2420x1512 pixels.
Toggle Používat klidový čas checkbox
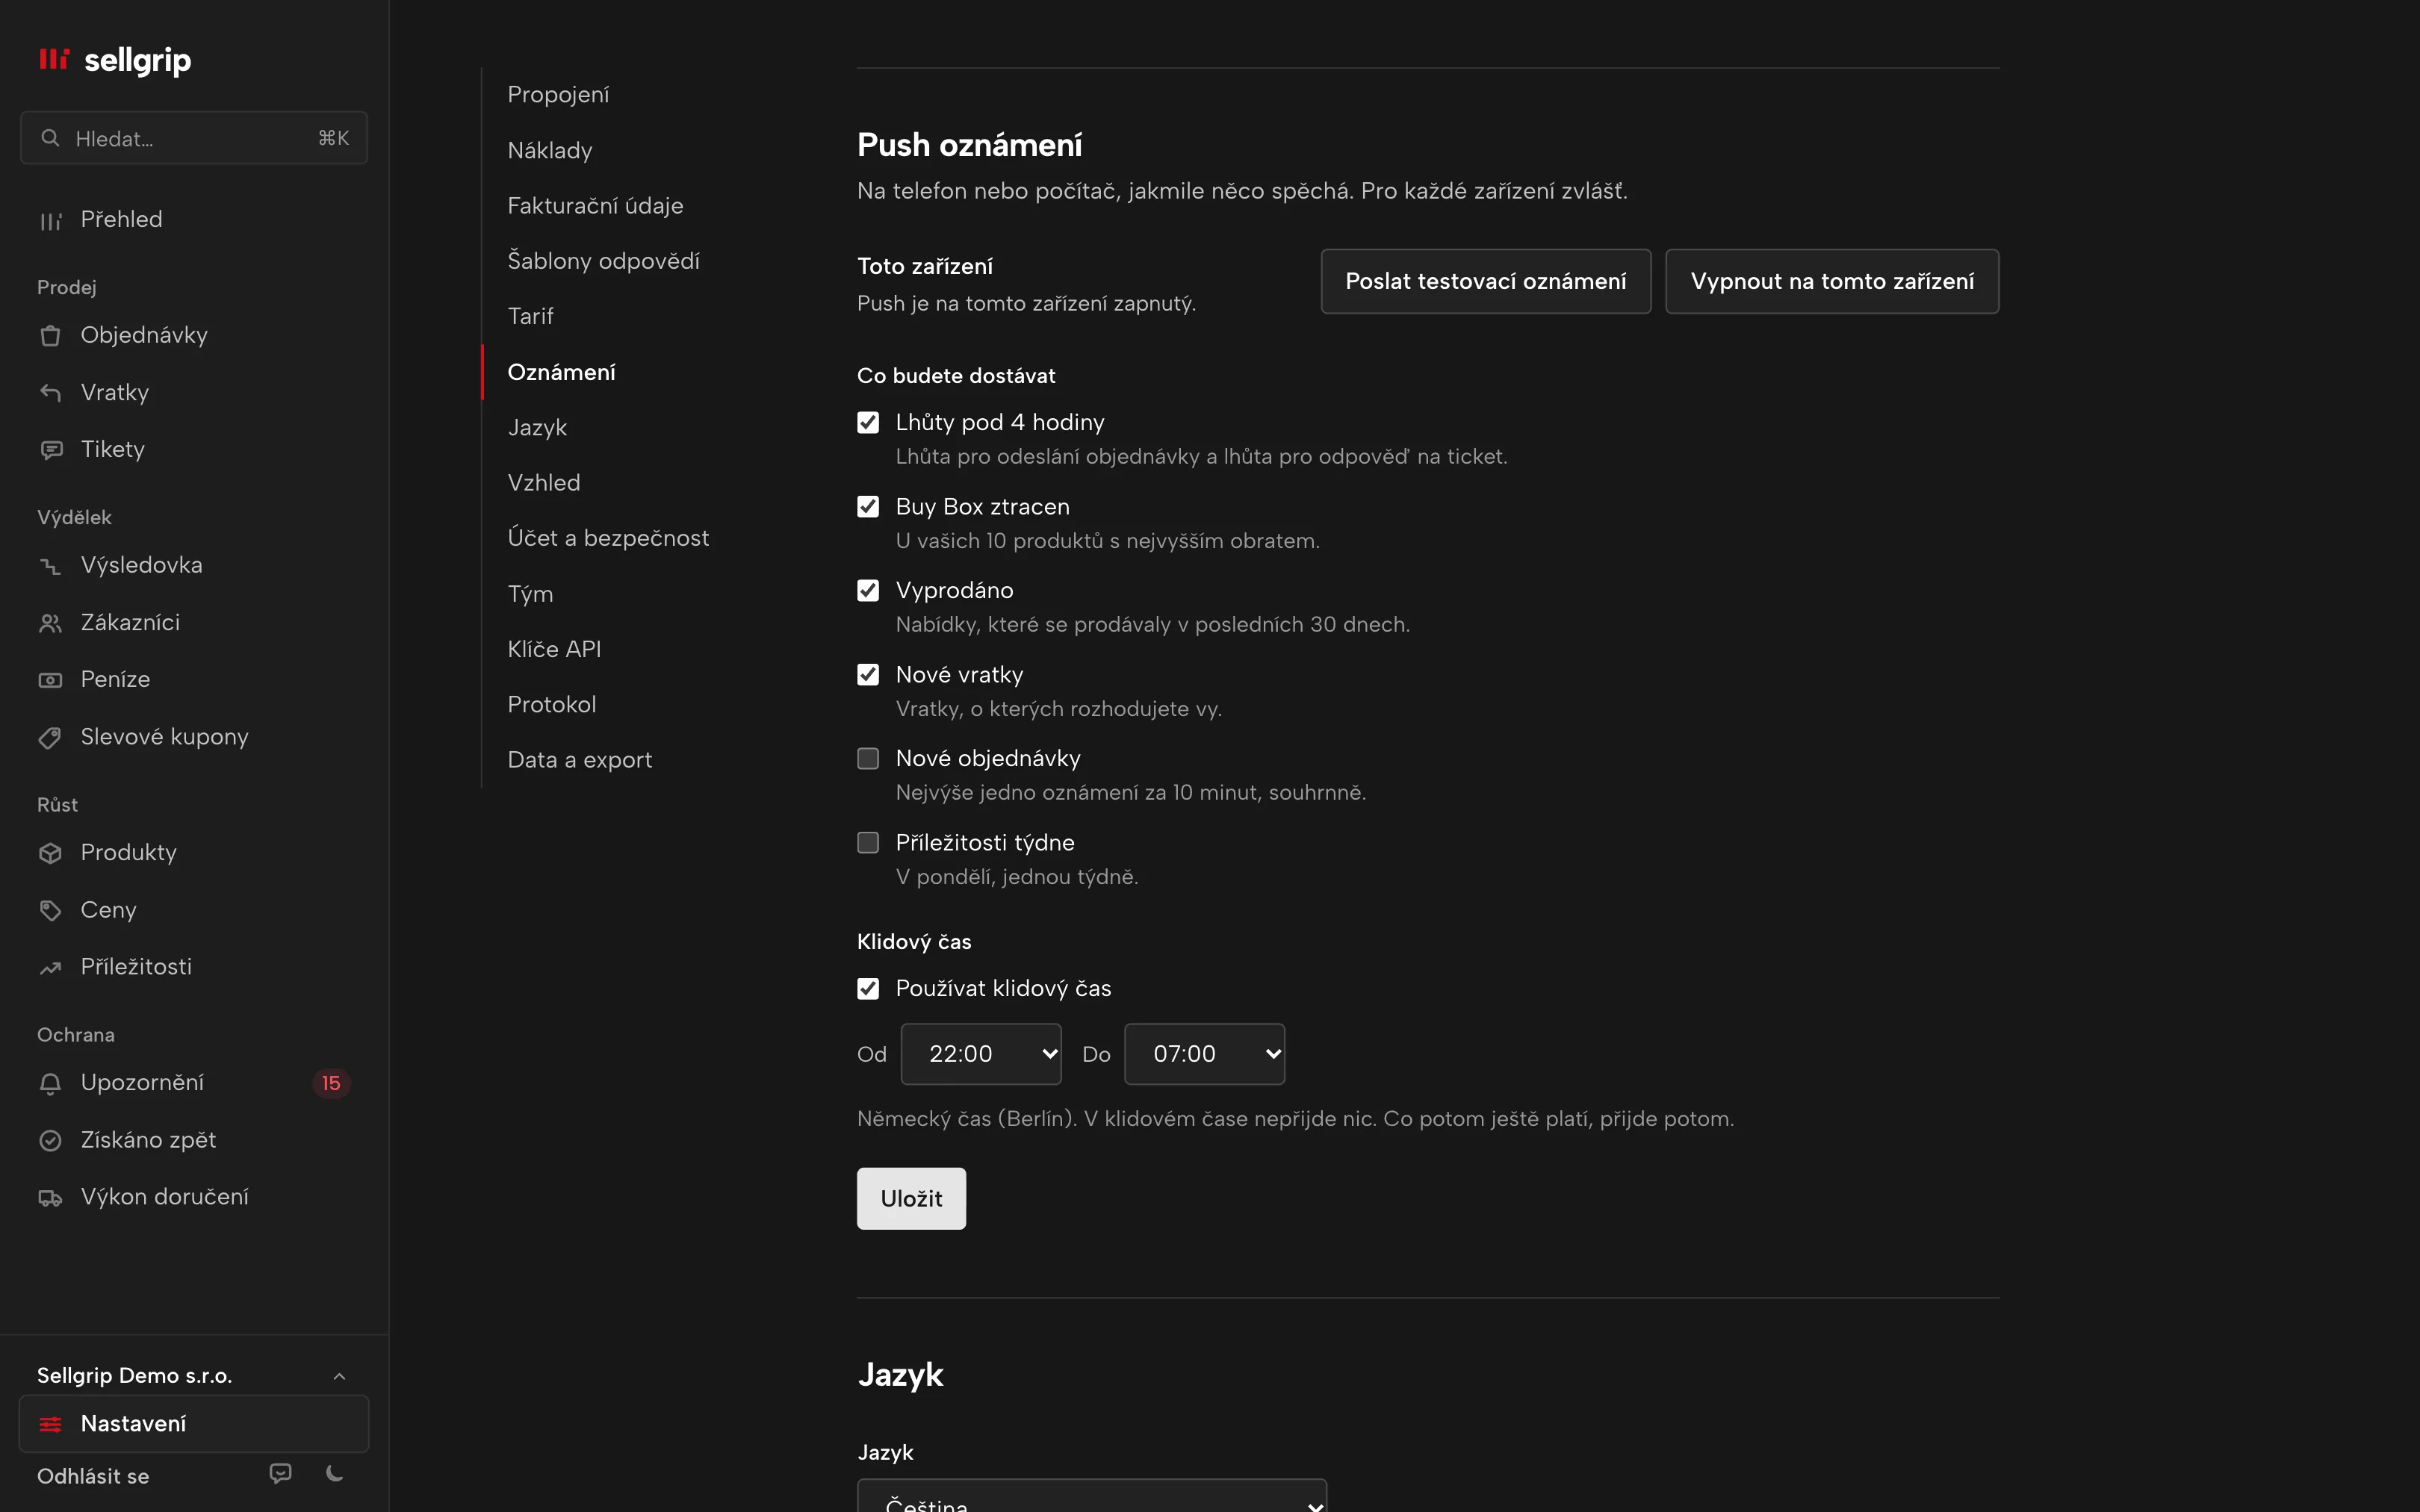868,989
